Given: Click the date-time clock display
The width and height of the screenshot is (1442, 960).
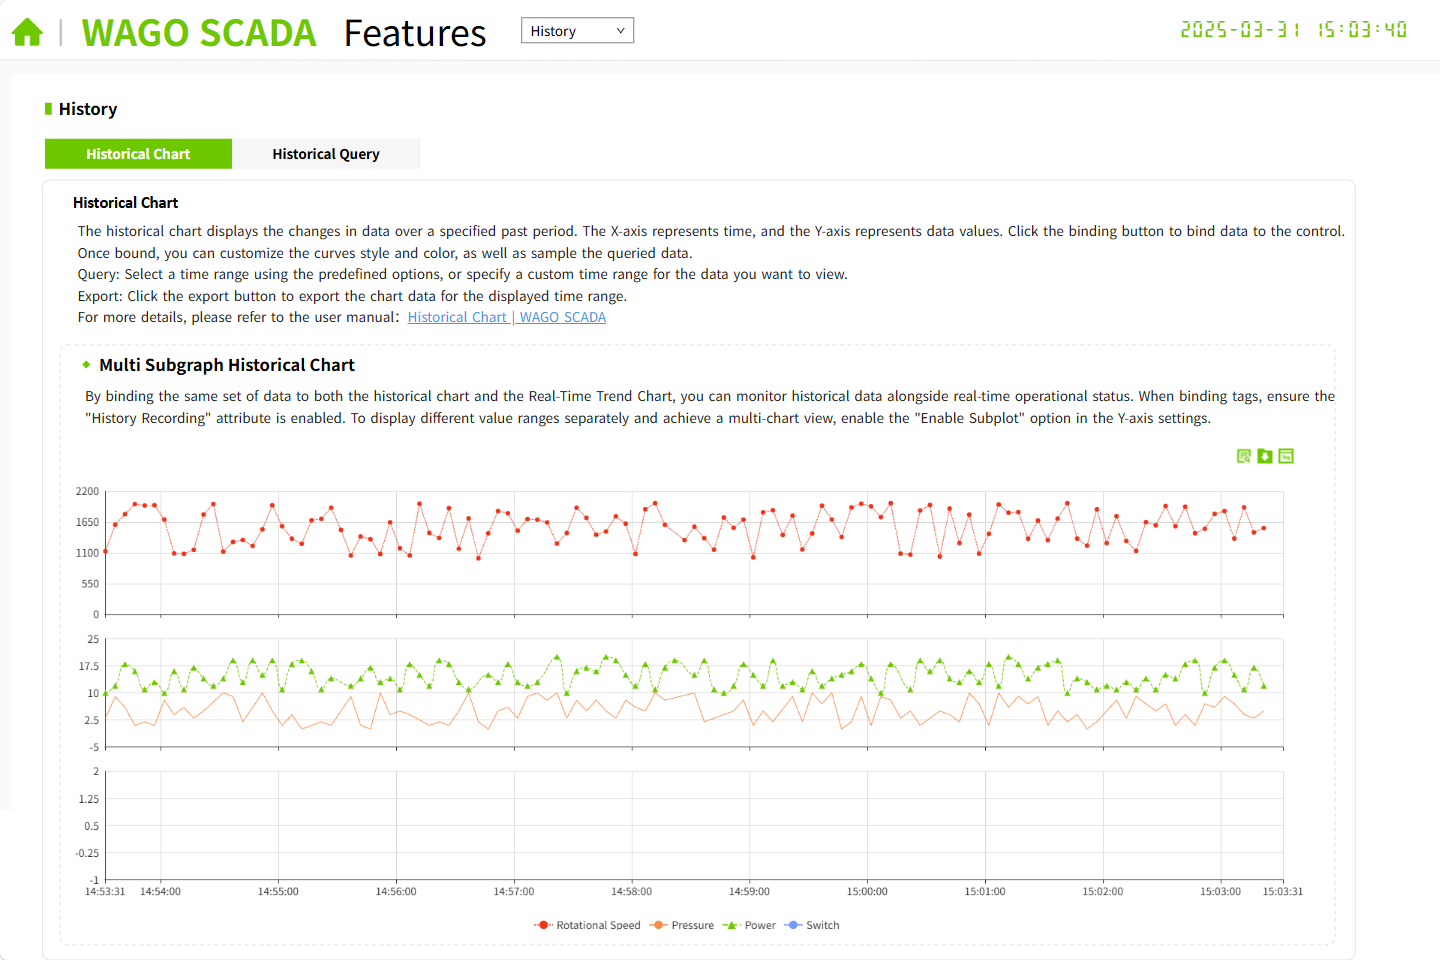Looking at the screenshot, I should pyautogui.click(x=1293, y=30).
